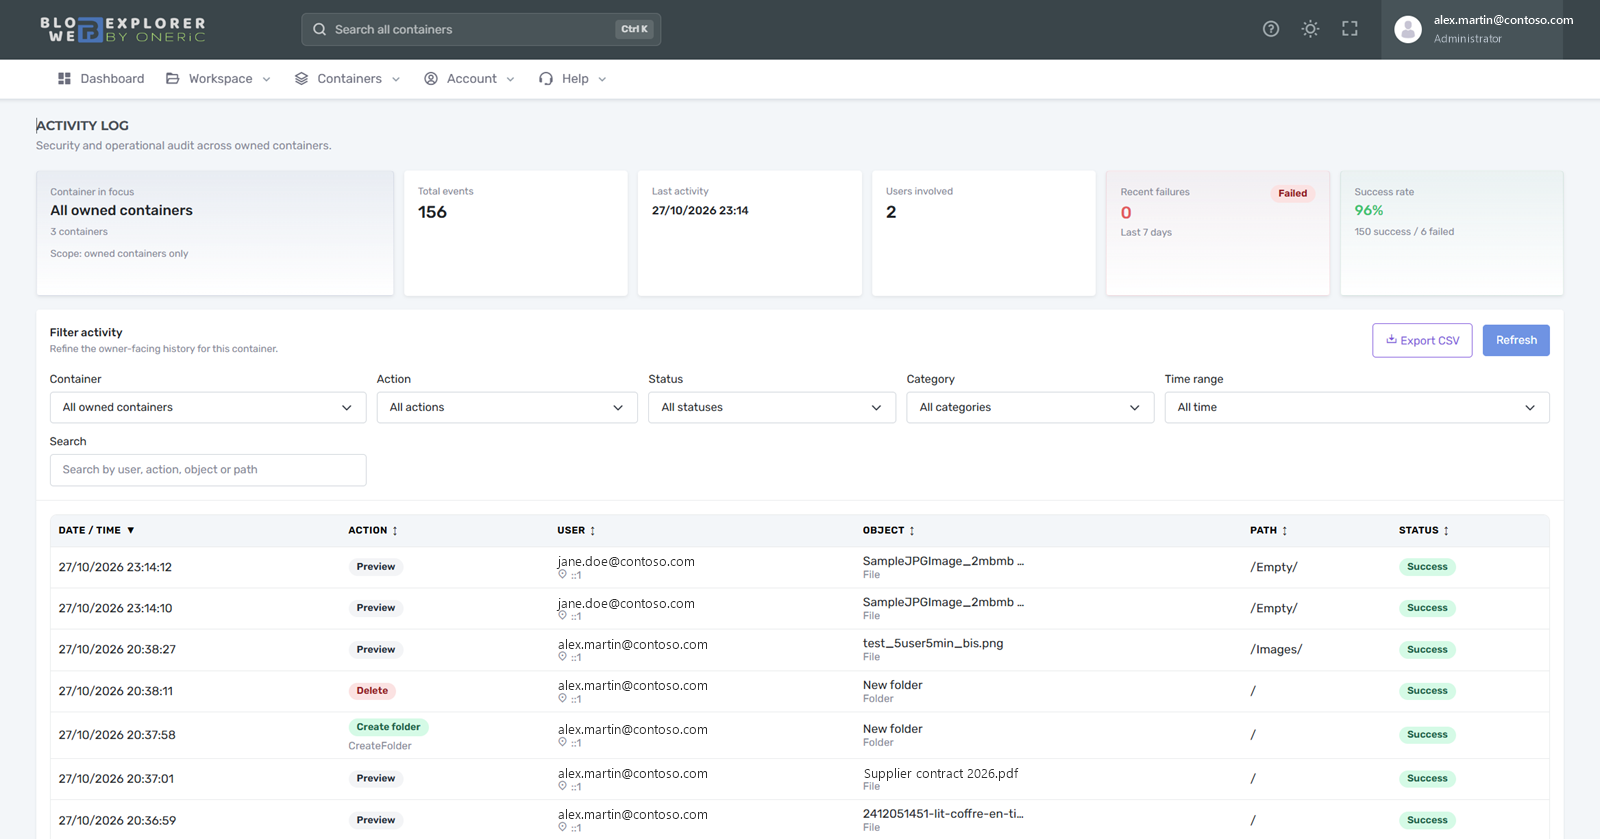Screen dimensions: 1600x839
Task: Sort by Date / Time column arrow
Action: [130, 530]
